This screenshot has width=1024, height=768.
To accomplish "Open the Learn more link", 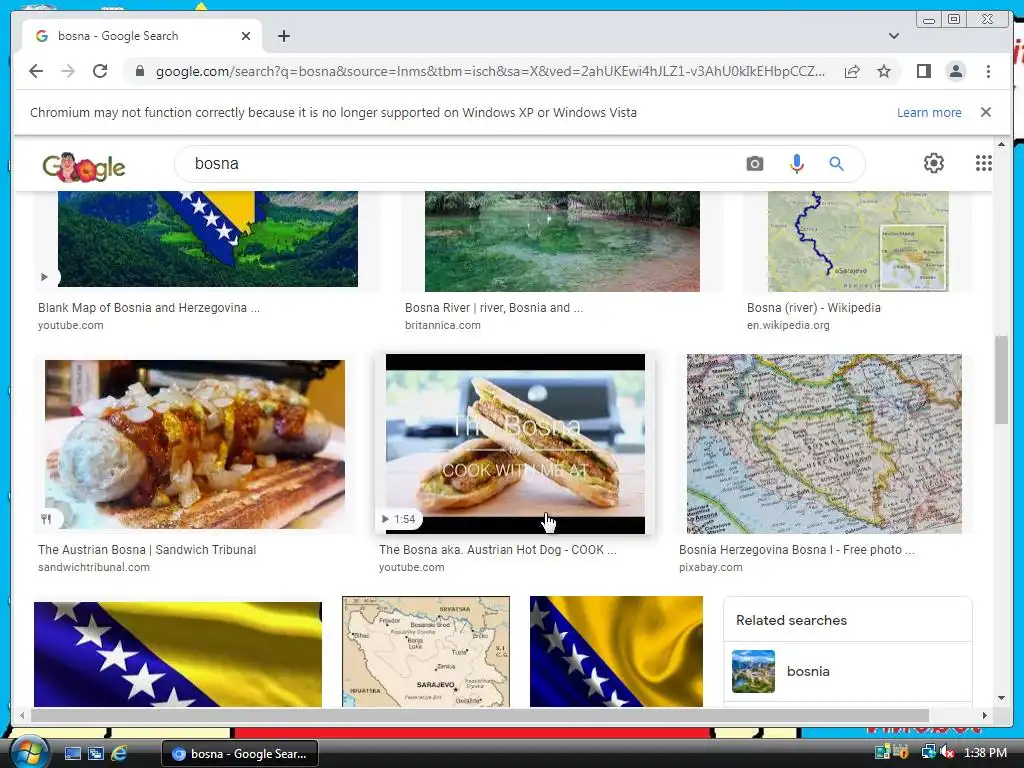I will [929, 112].
